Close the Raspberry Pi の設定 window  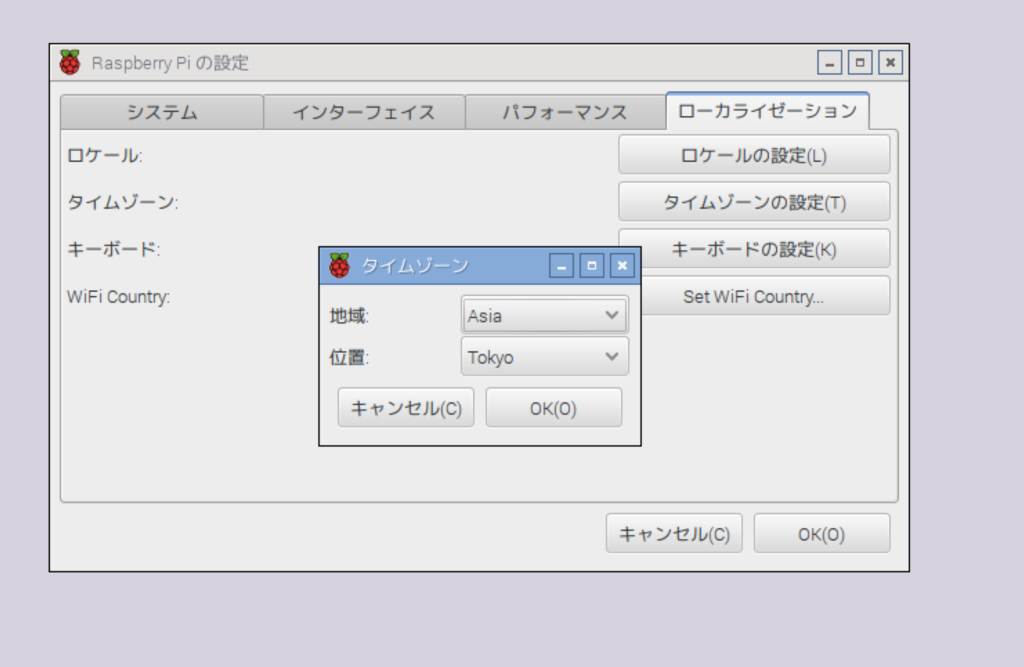coord(891,63)
